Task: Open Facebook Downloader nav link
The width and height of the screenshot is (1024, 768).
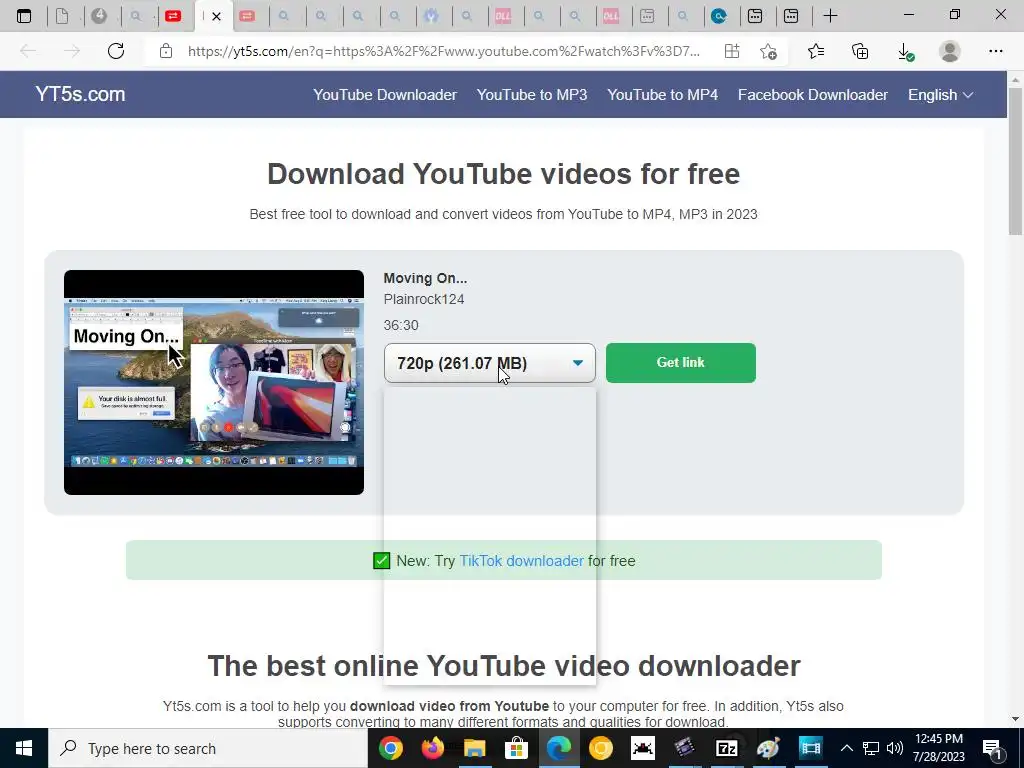Action: 812,95
